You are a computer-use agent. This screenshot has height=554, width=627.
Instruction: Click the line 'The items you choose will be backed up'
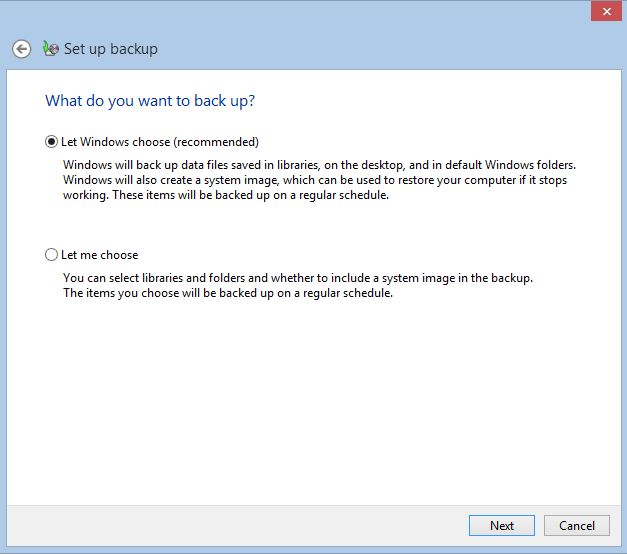coord(228,293)
